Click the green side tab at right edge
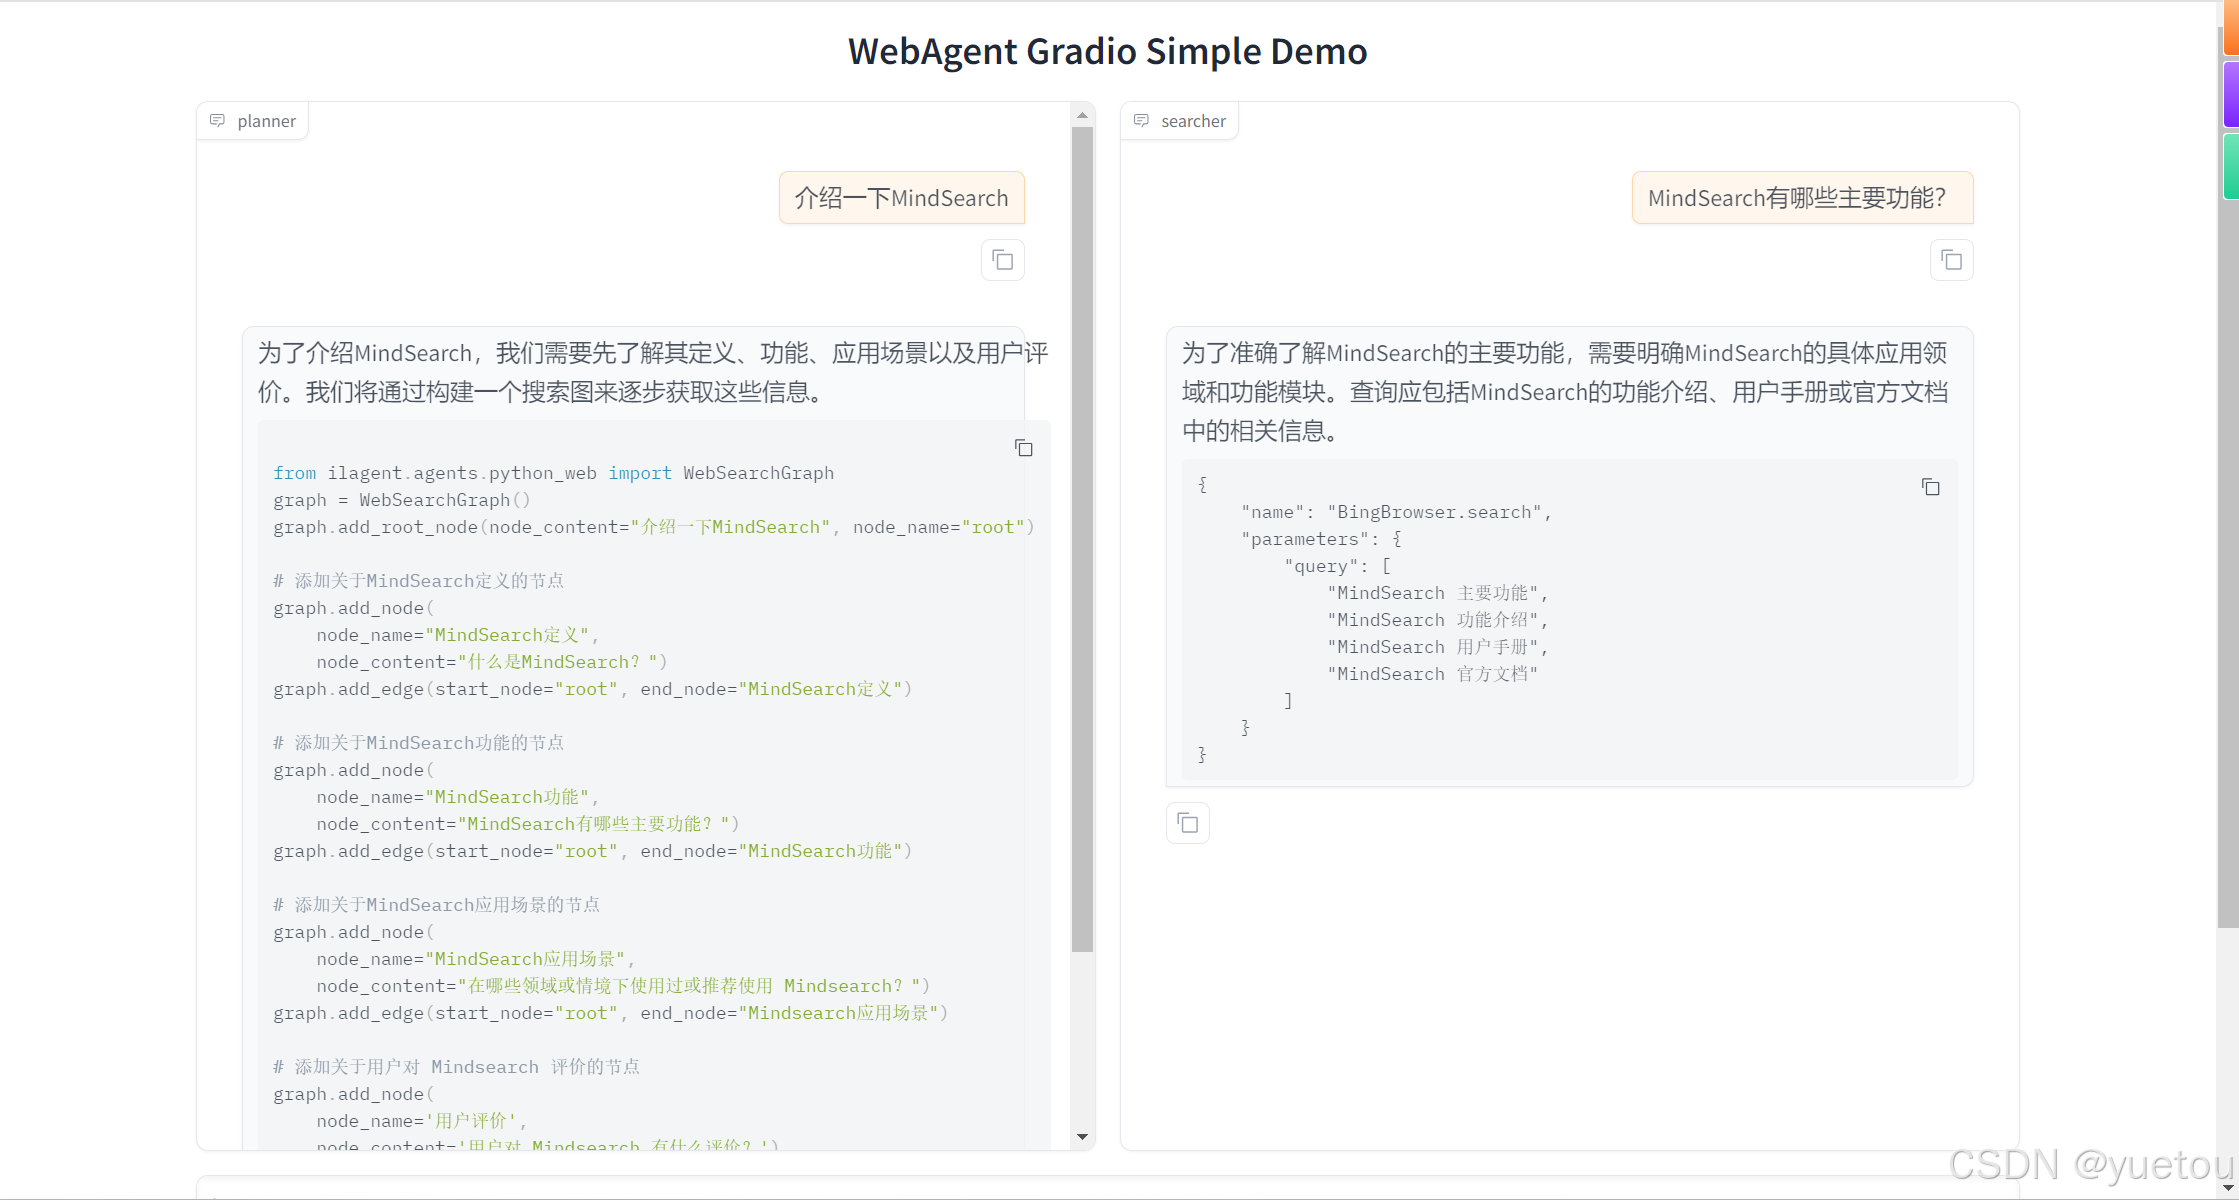The width and height of the screenshot is (2239, 1200). (x=2230, y=166)
